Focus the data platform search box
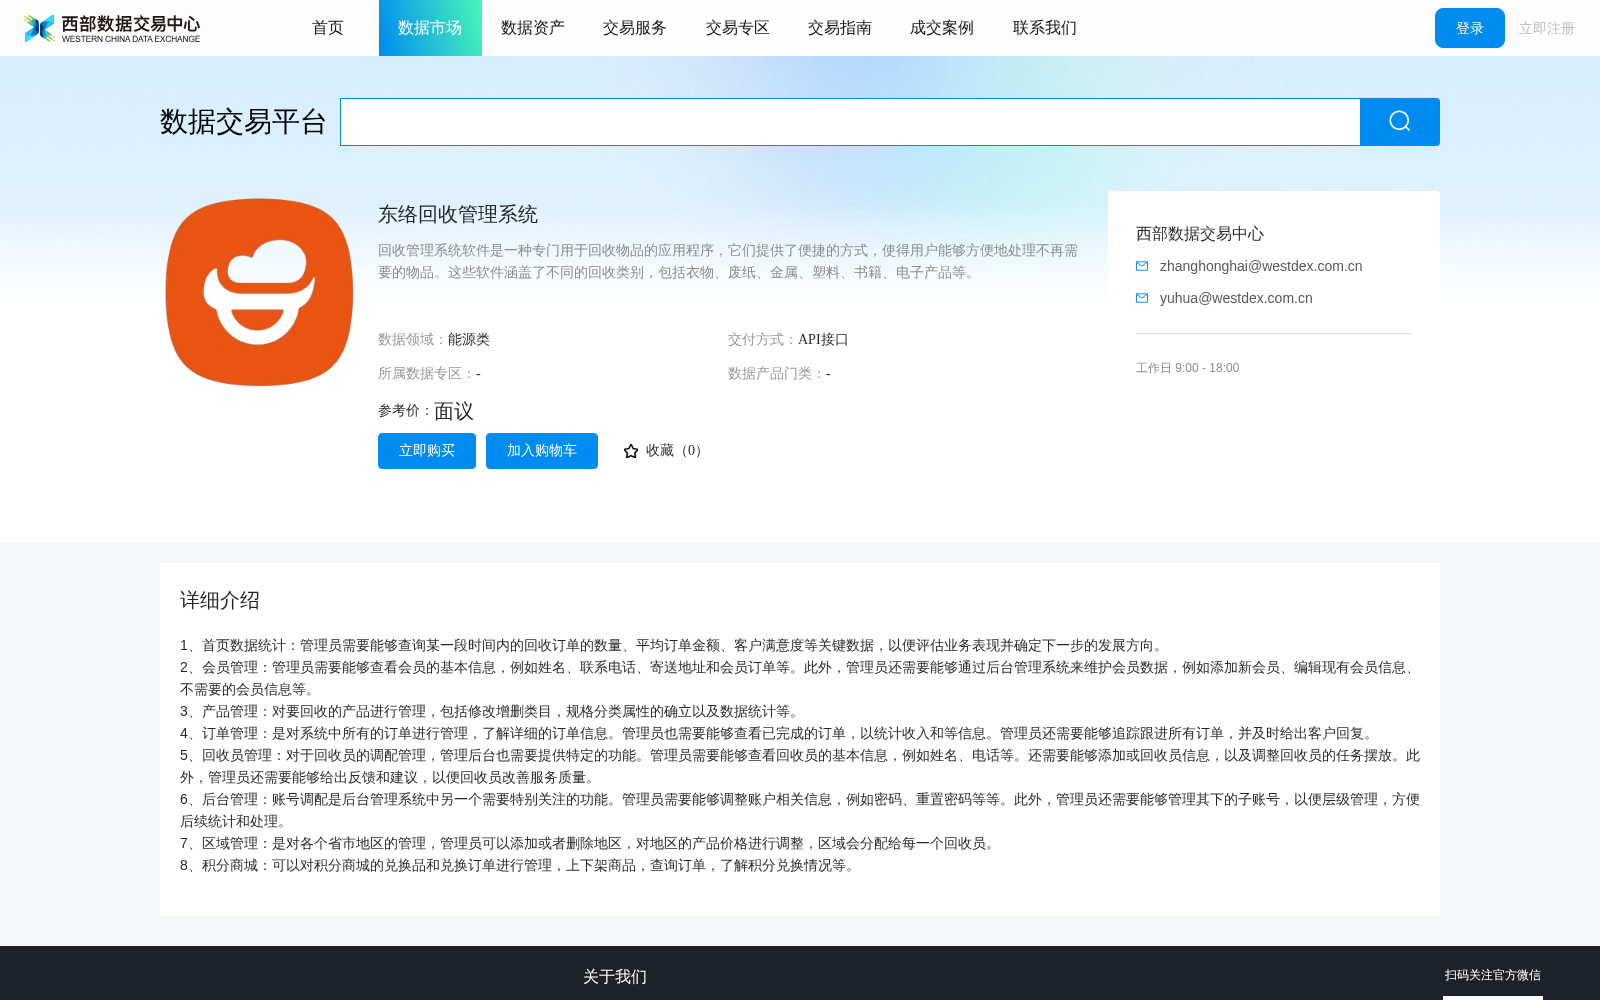The image size is (1600, 1000). (850, 122)
